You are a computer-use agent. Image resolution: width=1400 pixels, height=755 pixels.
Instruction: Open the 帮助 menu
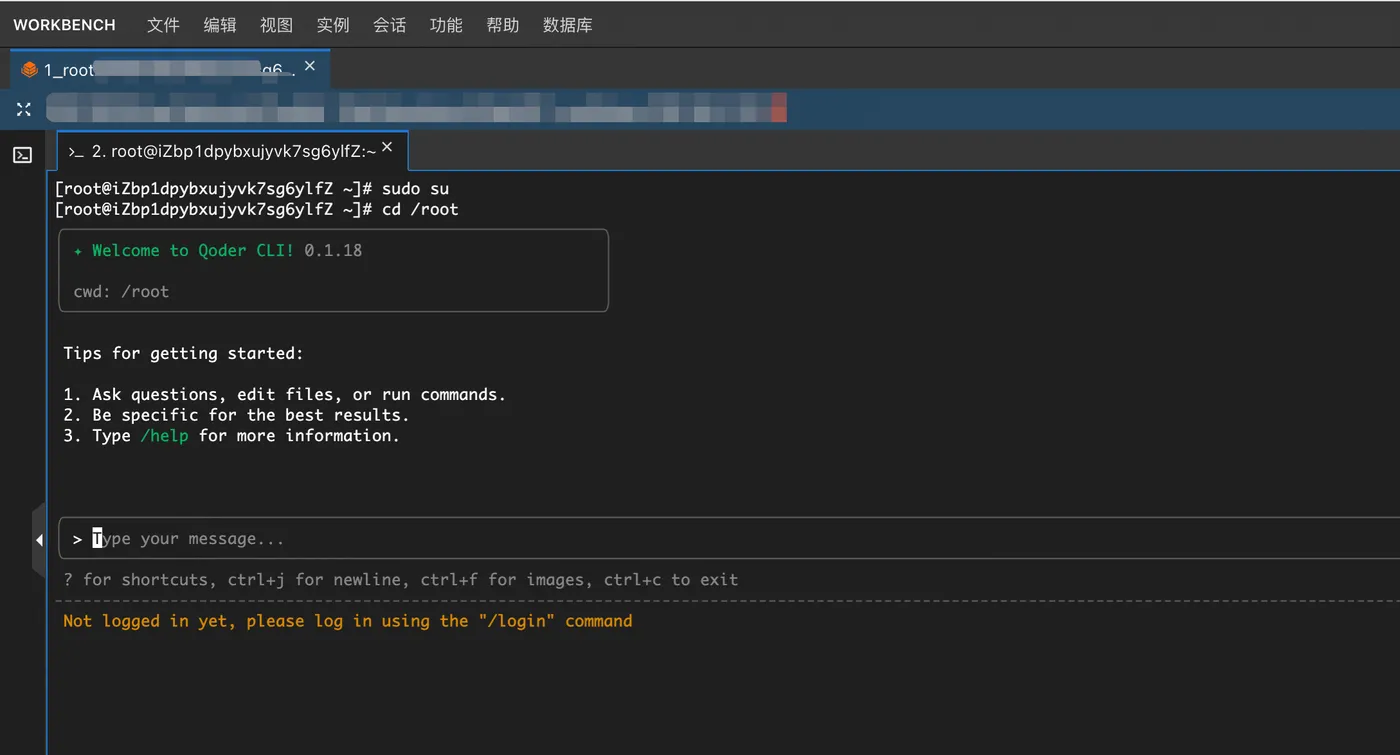click(x=503, y=25)
